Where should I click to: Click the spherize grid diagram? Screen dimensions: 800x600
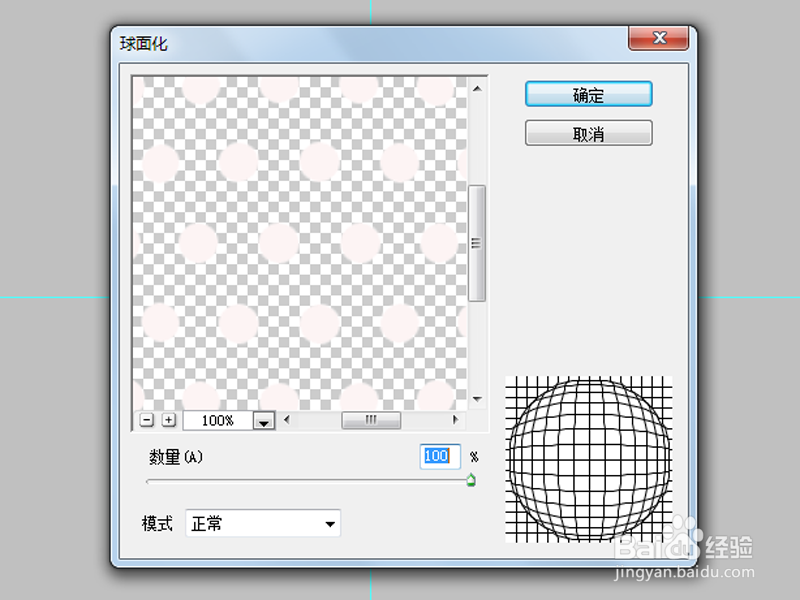588,459
